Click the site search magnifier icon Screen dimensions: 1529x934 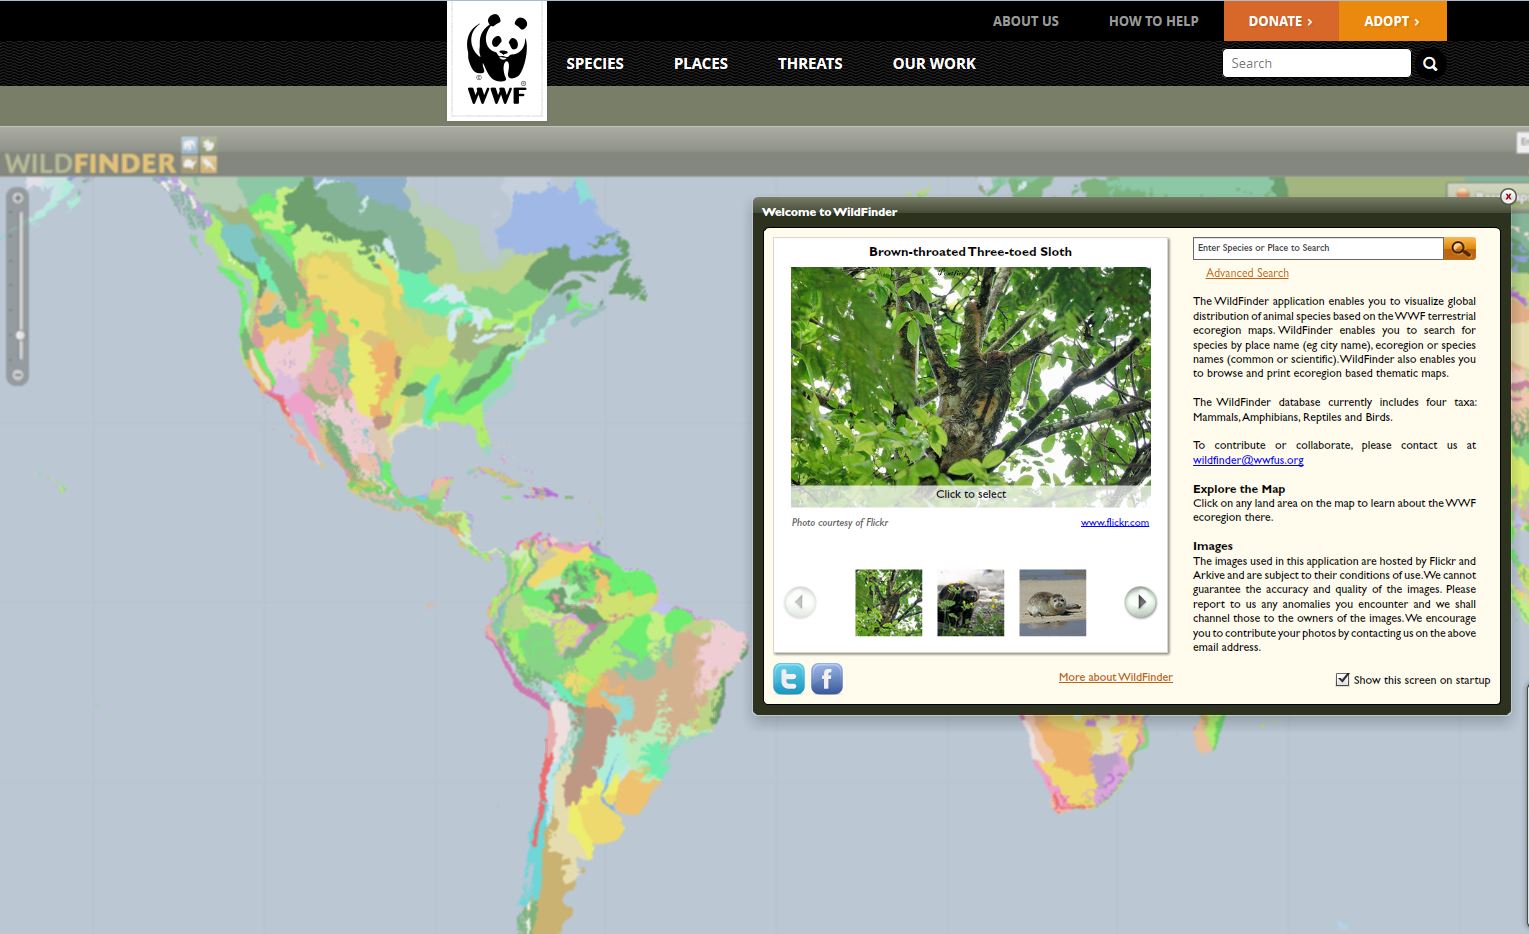click(1430, 64)
